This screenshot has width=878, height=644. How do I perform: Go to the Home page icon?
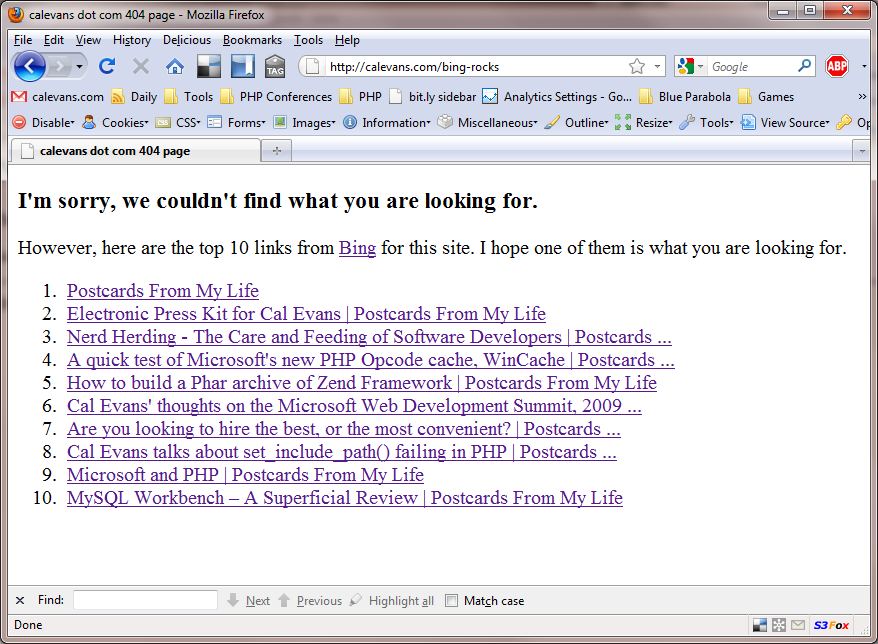coord(175,67)
